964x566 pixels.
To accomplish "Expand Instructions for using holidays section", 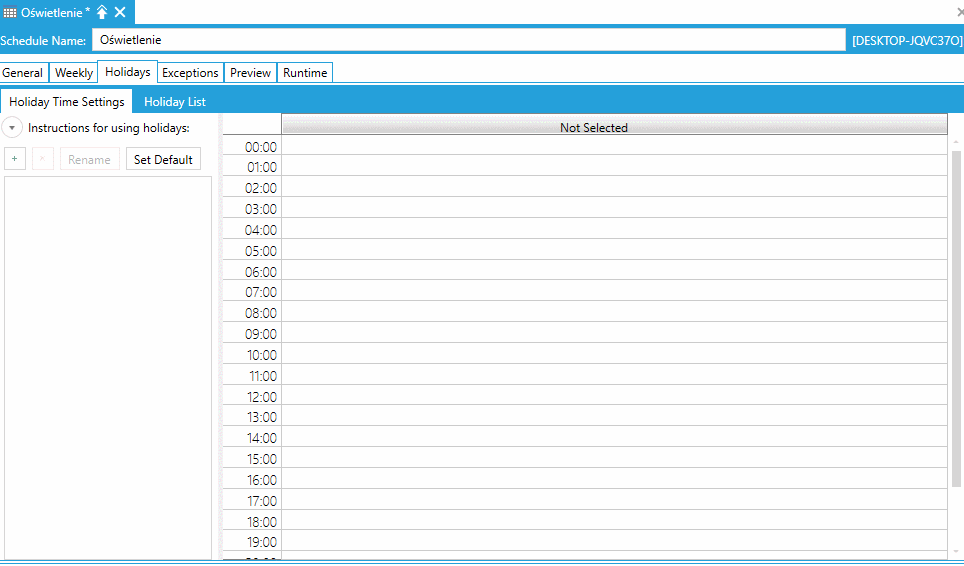I will (12, 128).
